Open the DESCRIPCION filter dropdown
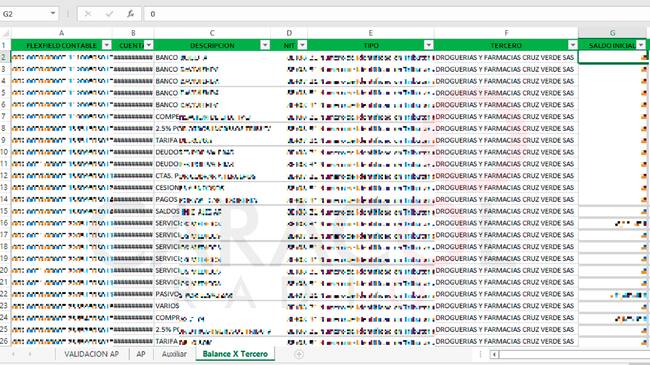 coord(265,45)
